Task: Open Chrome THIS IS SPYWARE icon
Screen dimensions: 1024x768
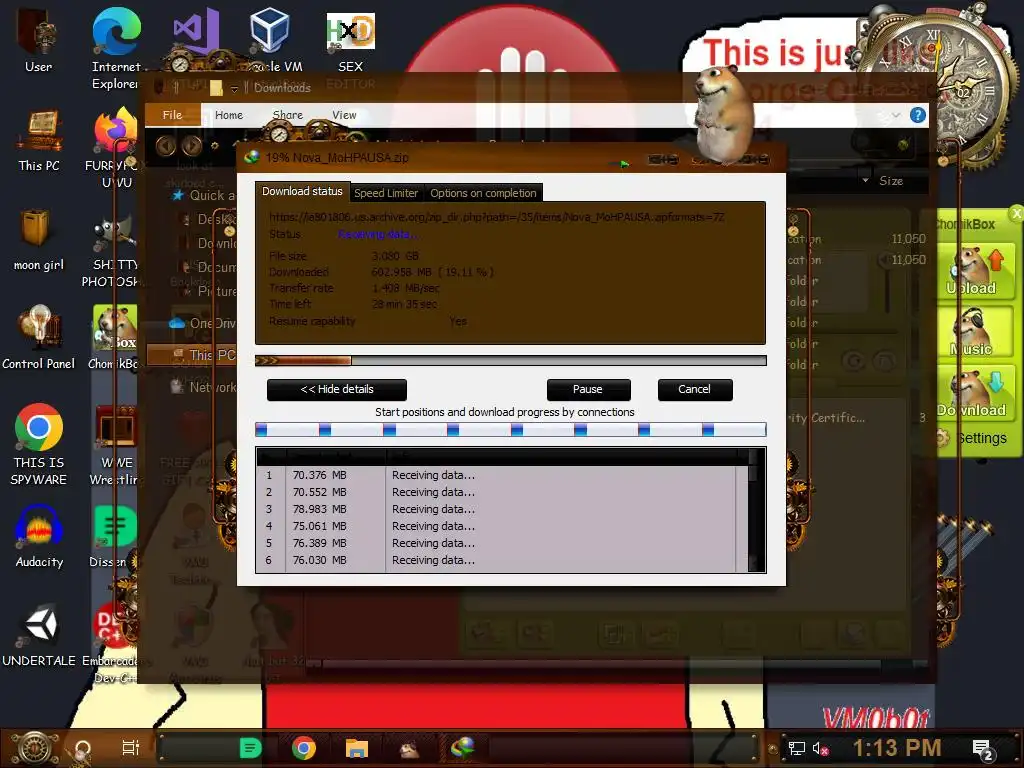Action: (39, 444)
